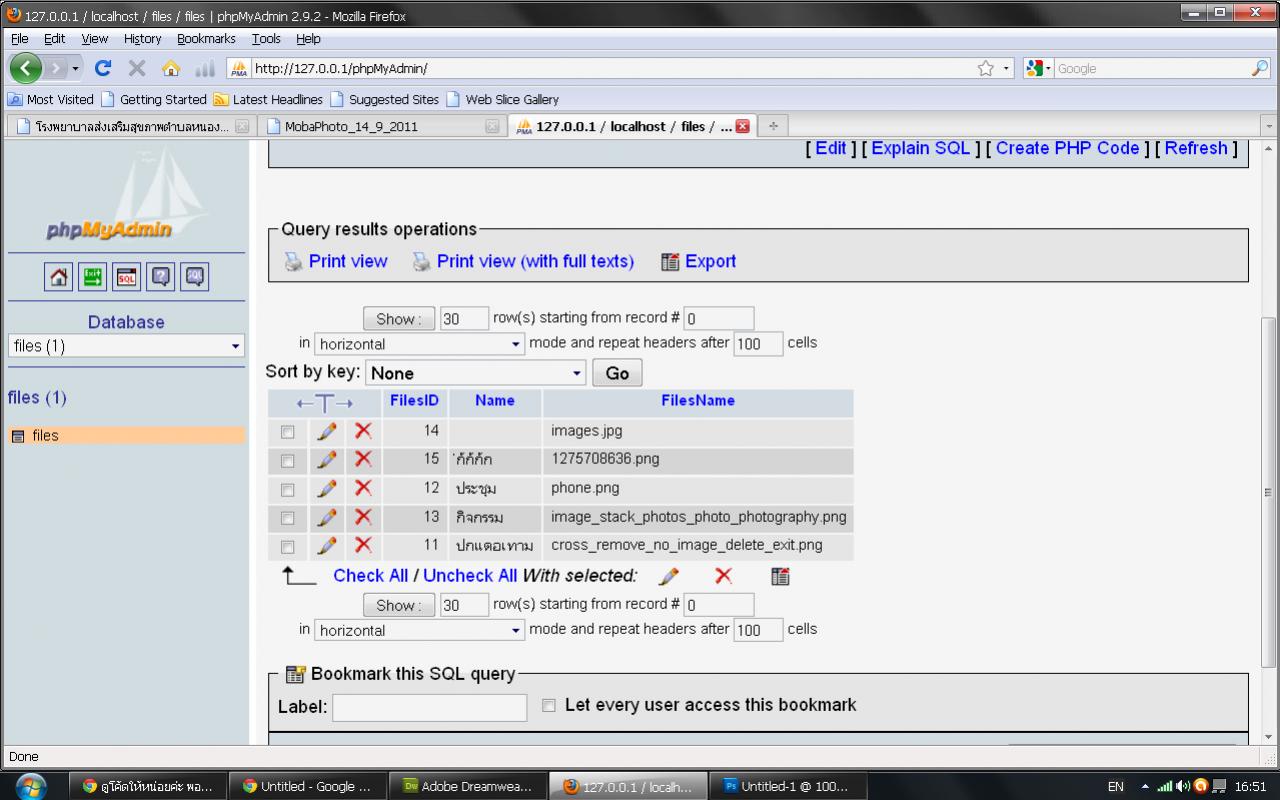Click the Firefox Back button
The height and width of the screenshot is (800, 1280).
point(26,68)
